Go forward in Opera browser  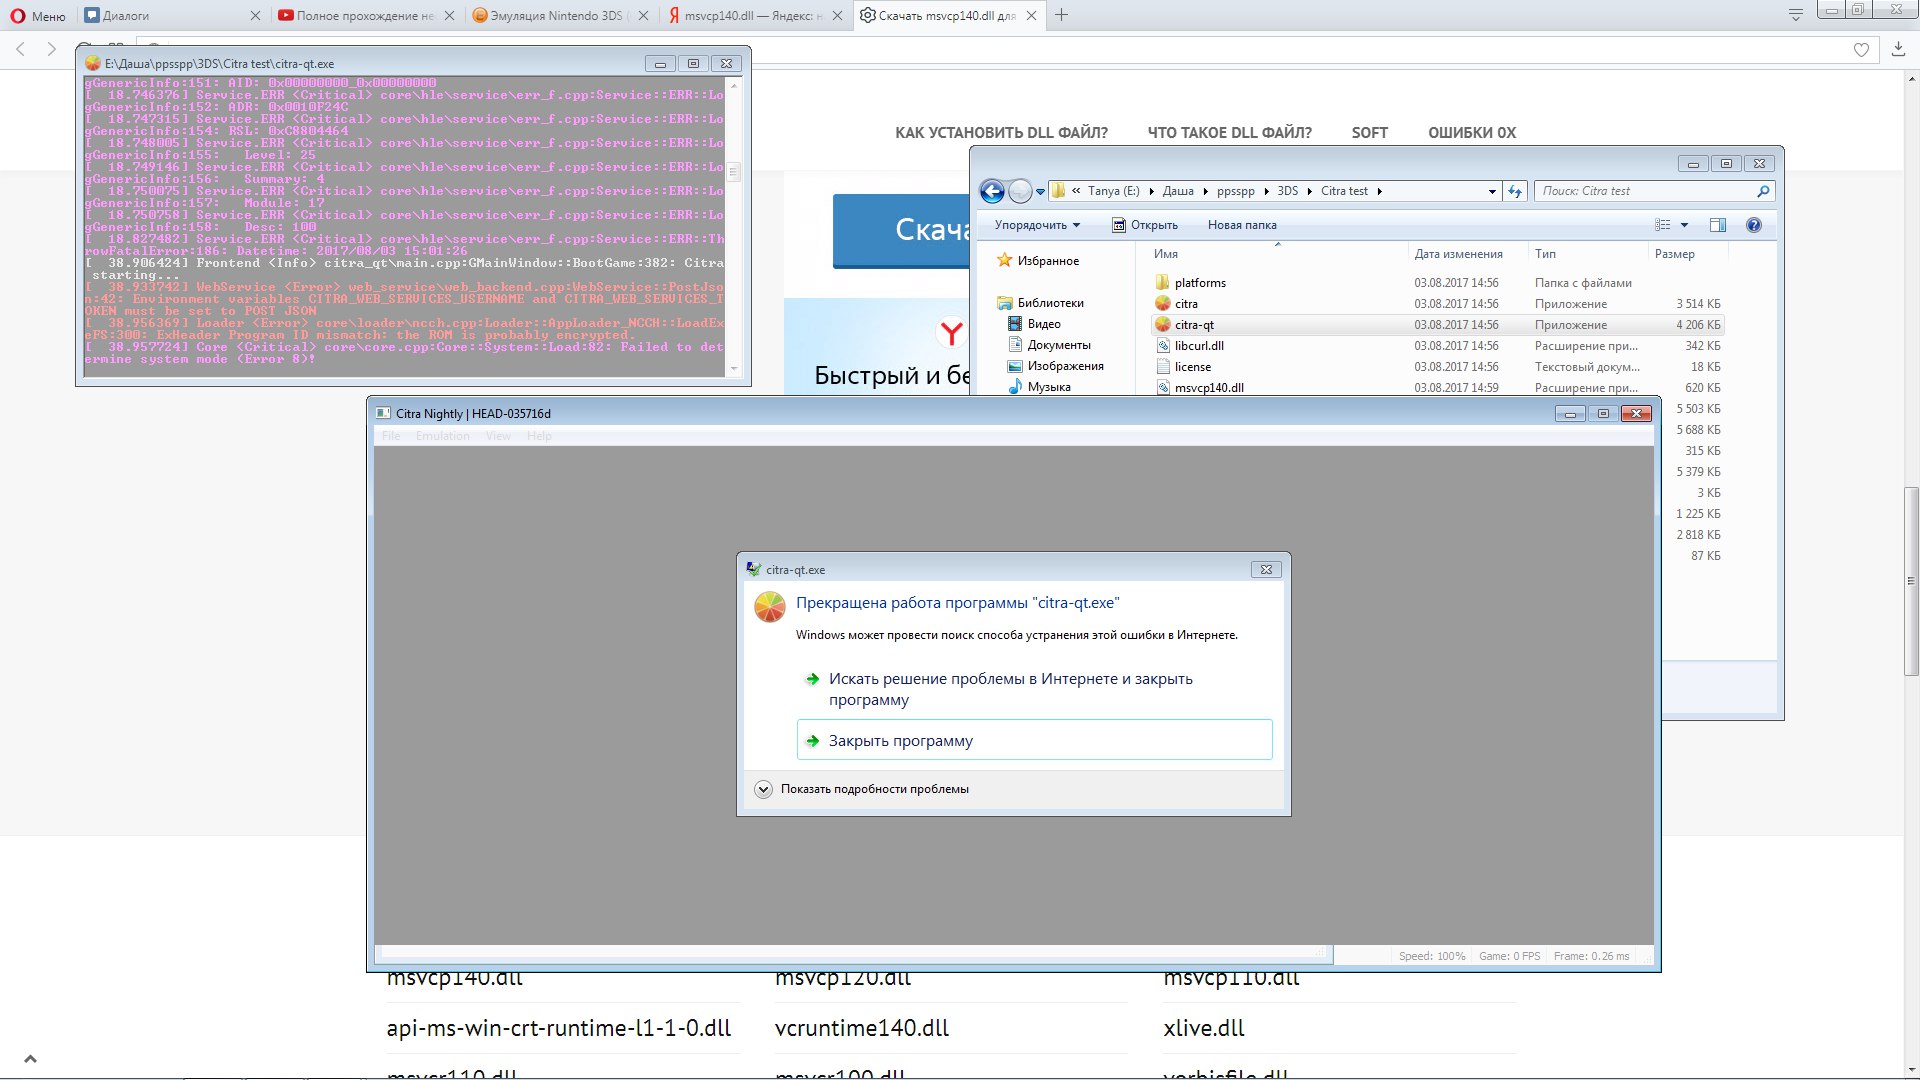(x=52, y=49)
